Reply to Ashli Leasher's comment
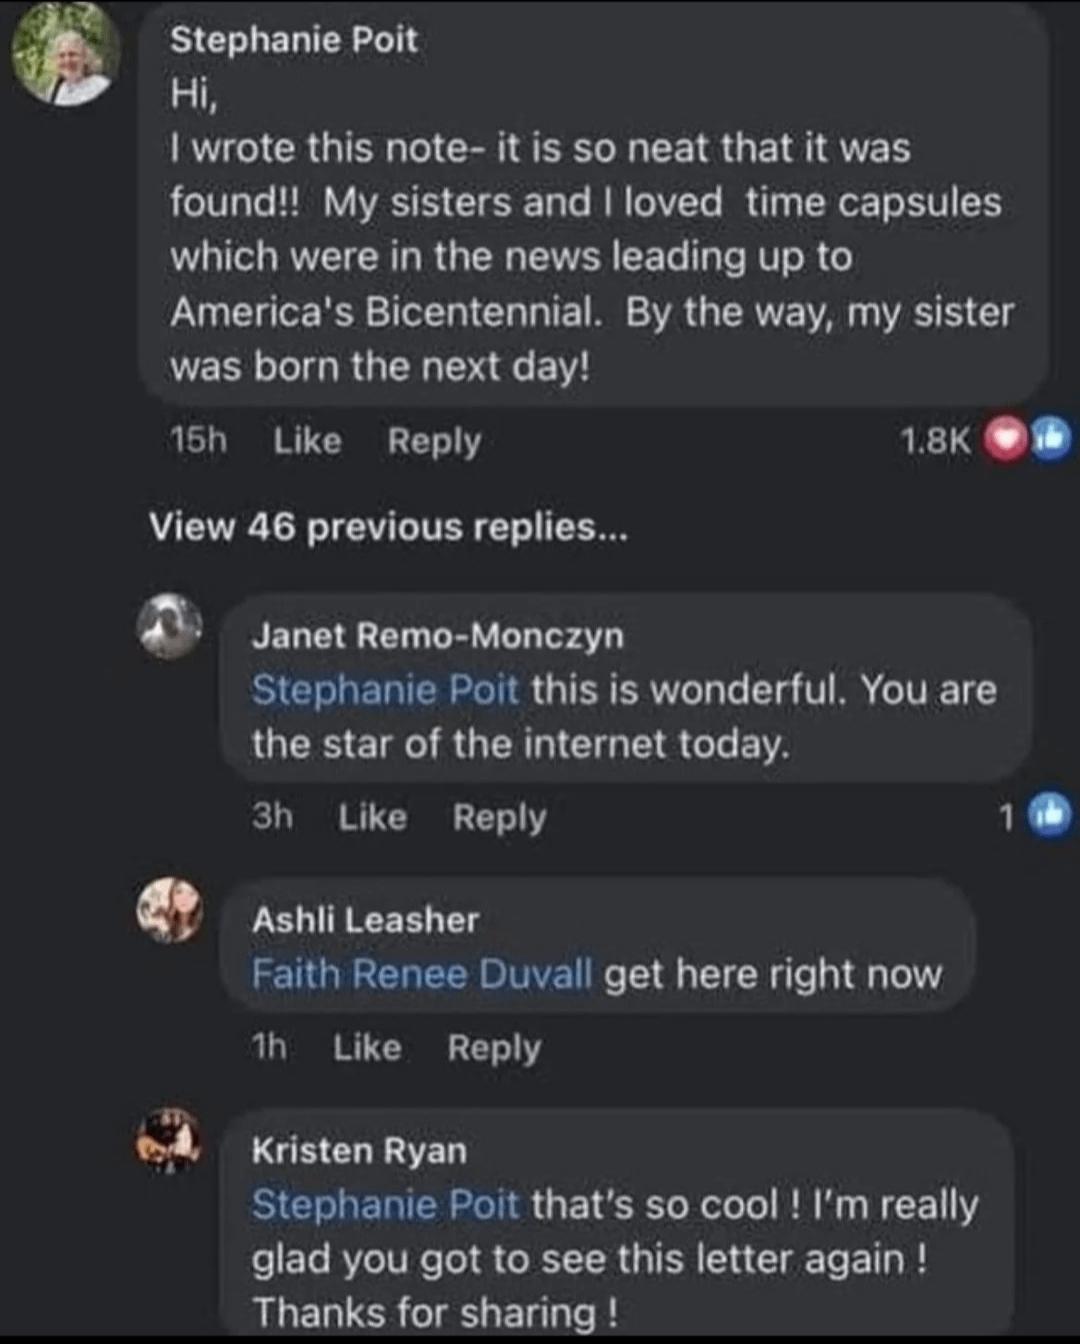 click(494, 1048)
